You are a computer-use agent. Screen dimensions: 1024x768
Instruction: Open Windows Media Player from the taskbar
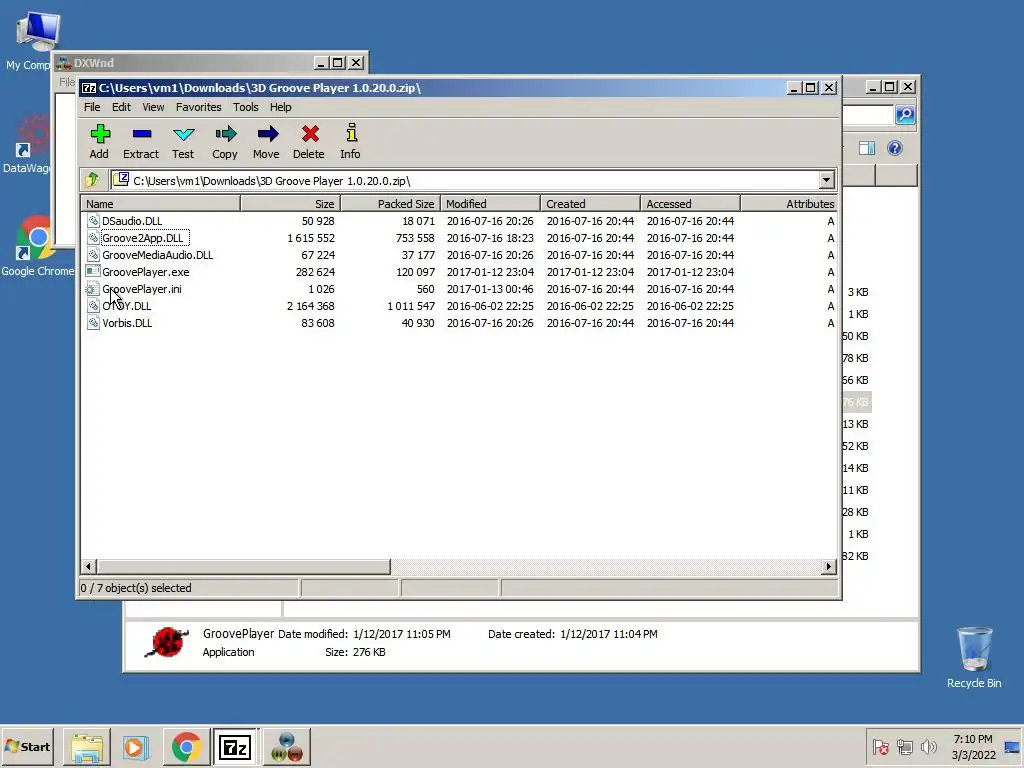pos(136,747)
